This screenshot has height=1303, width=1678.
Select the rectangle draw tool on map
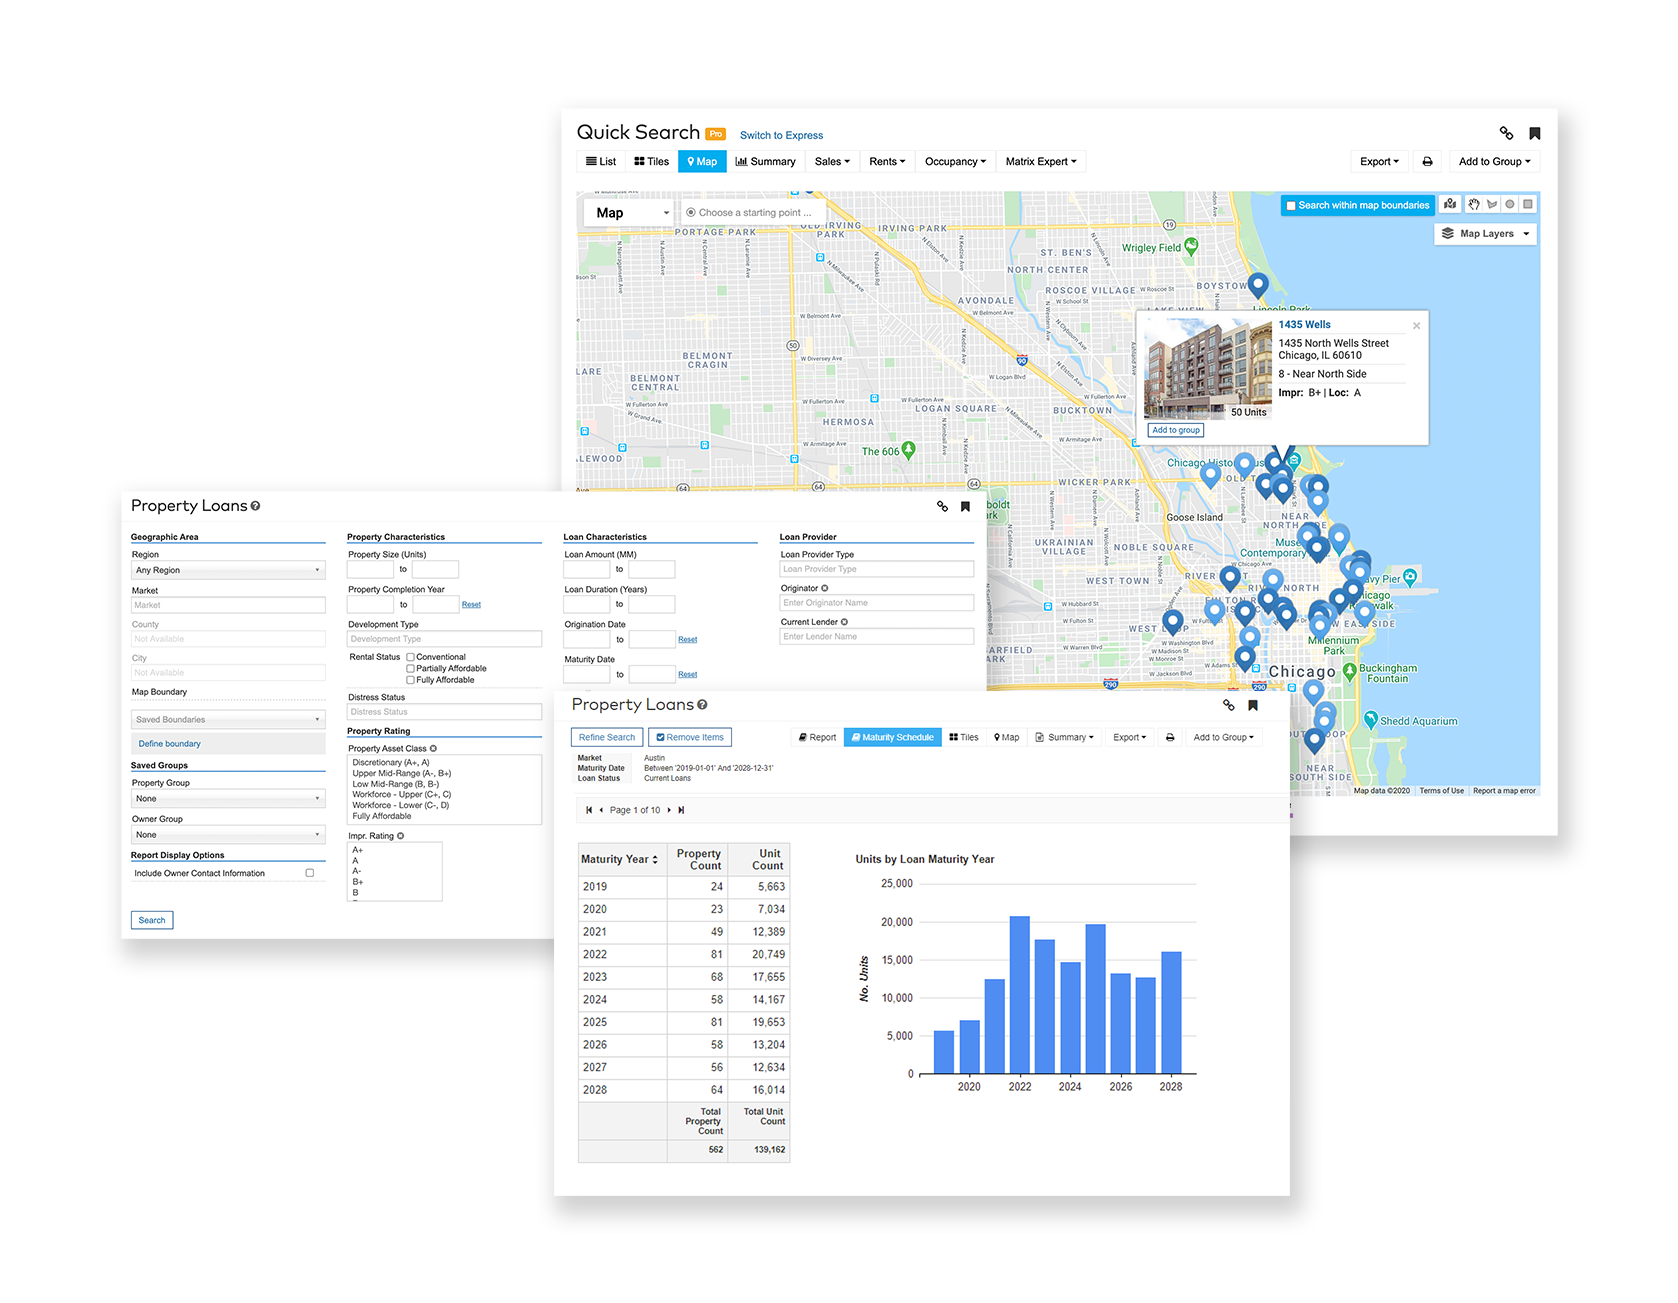1527,205
